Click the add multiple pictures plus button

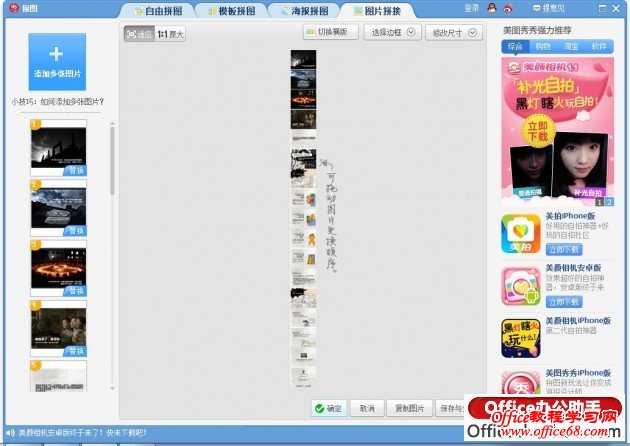pos(57,61)
